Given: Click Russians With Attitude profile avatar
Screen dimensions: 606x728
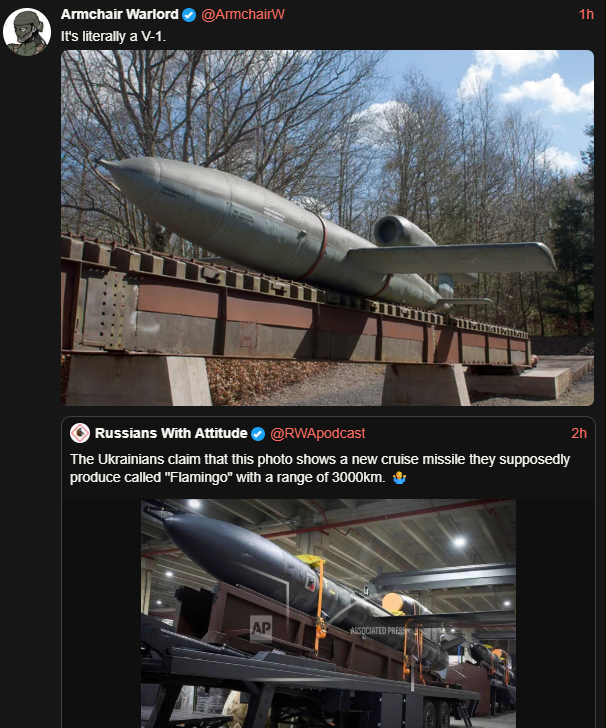Looking at the screenshot, I should coord(80,433).
